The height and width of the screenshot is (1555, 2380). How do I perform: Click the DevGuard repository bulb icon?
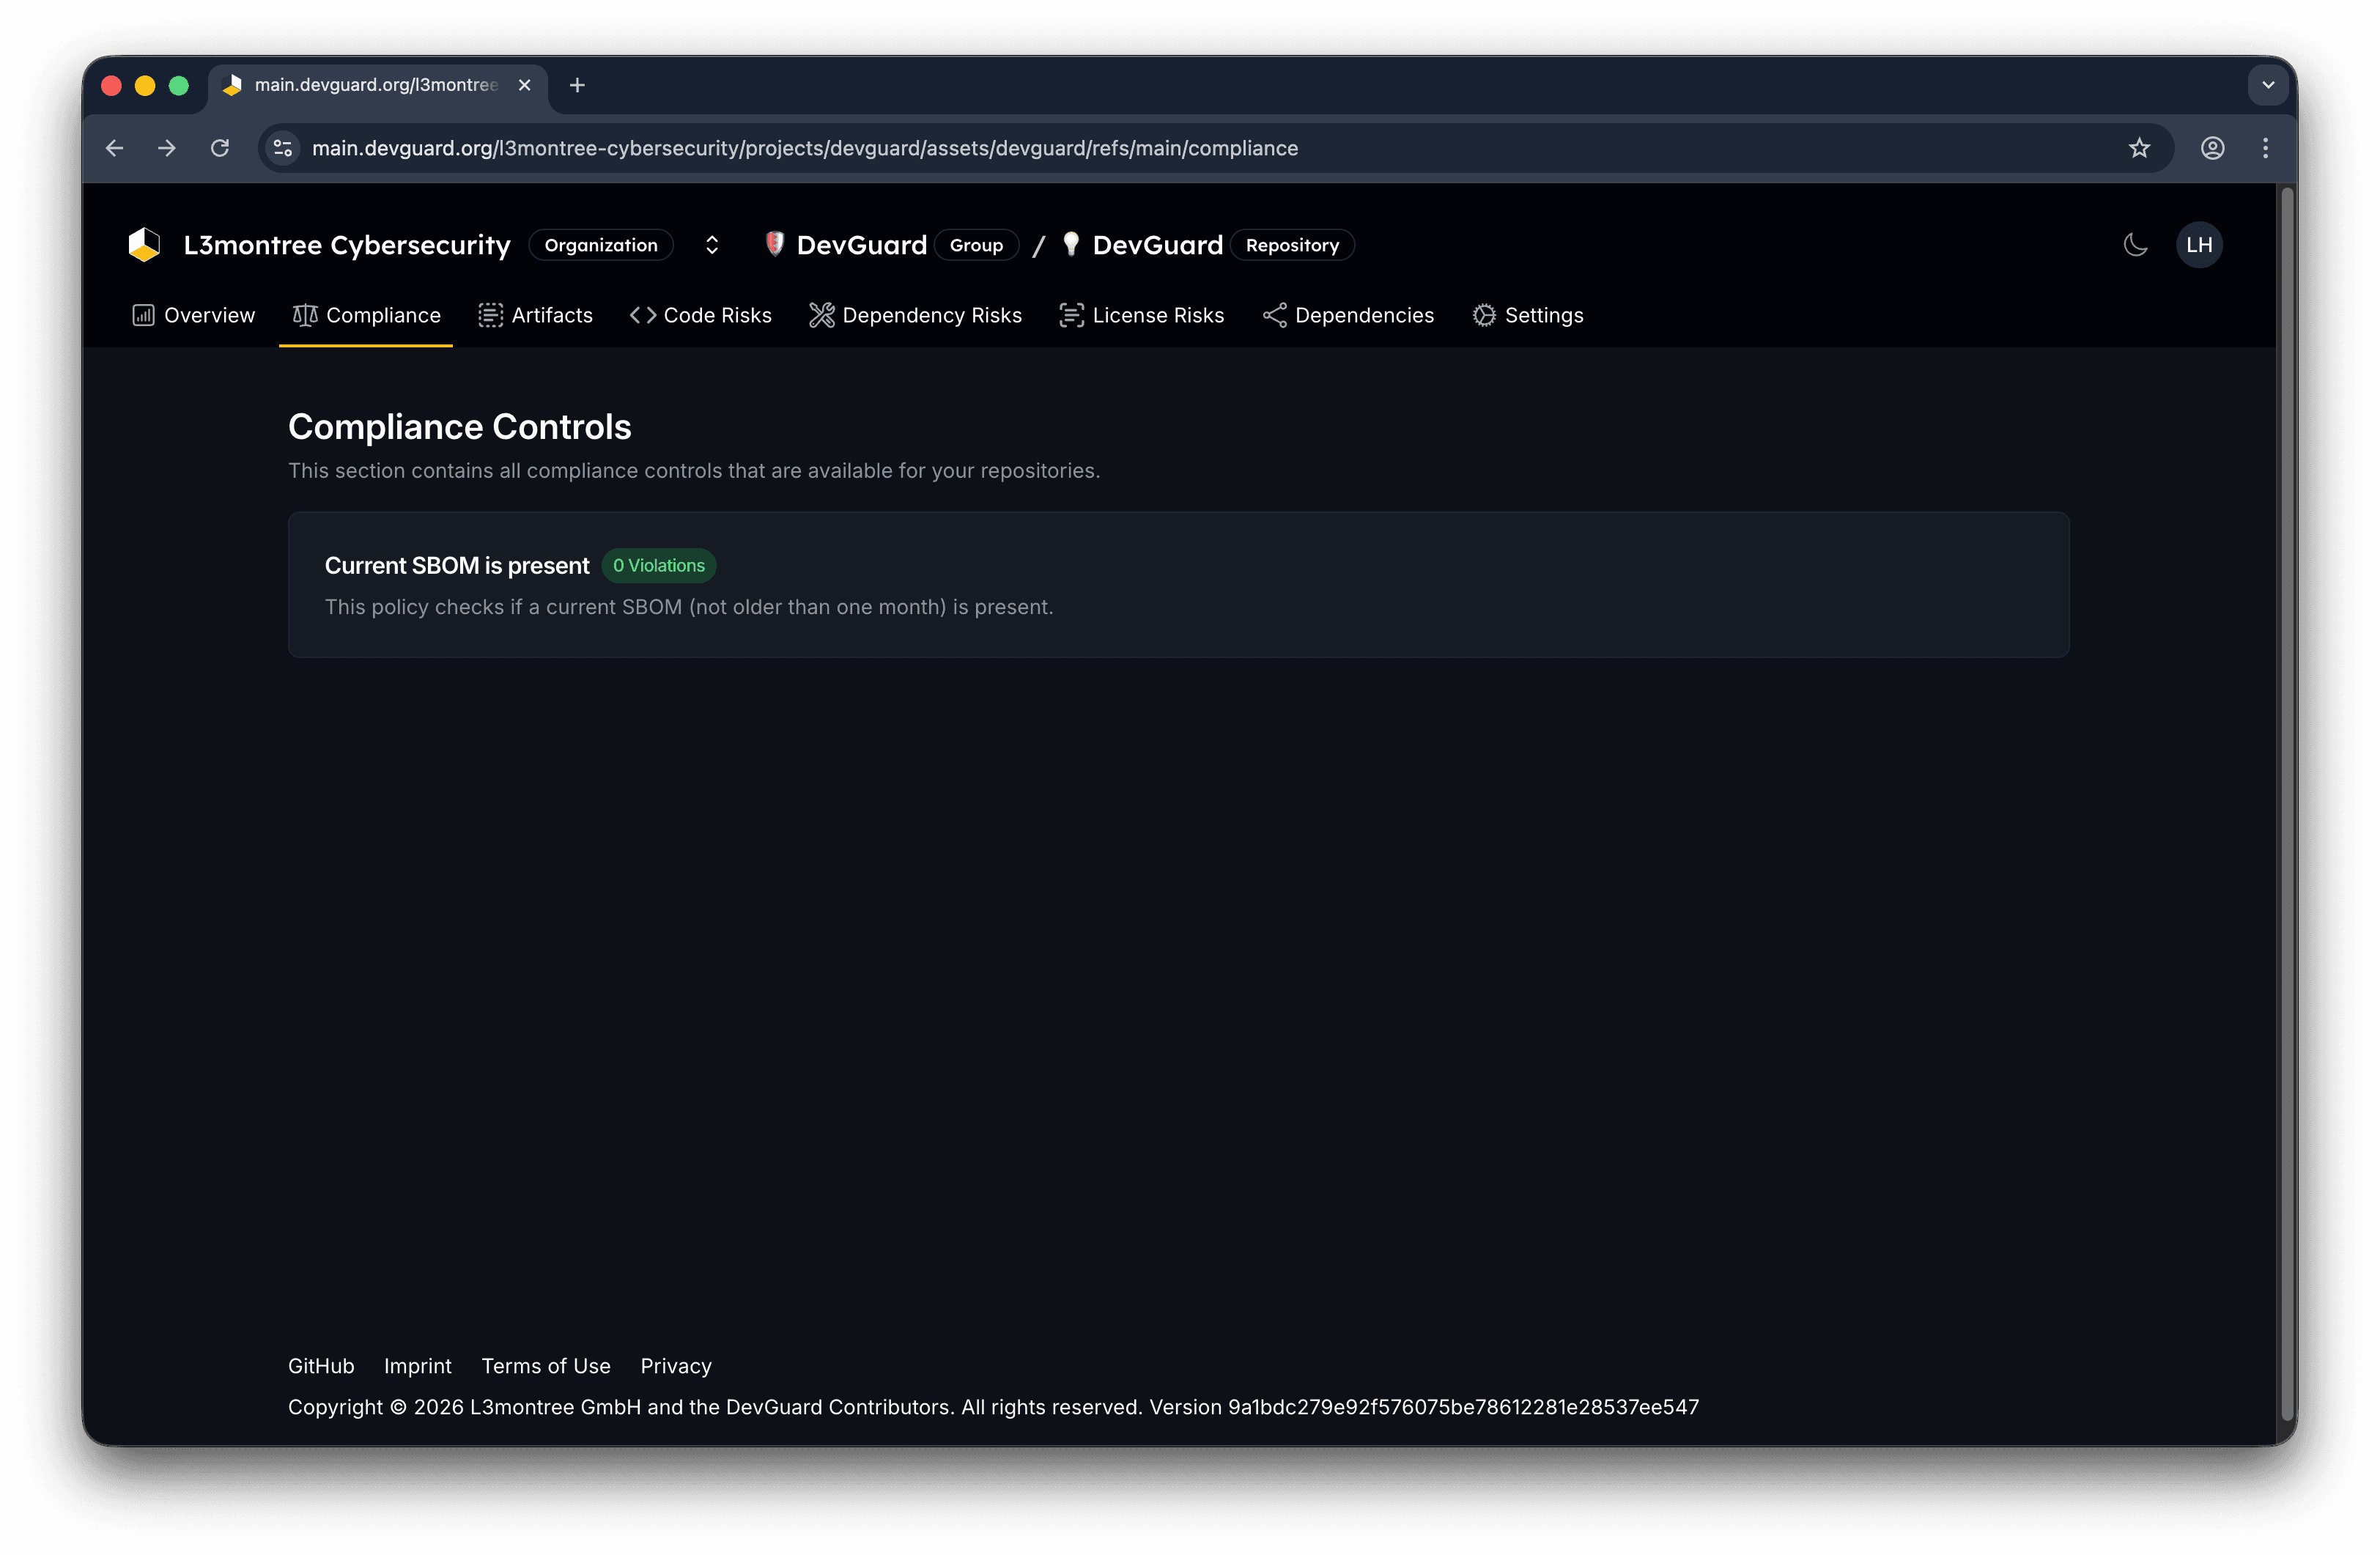pos(1070,244)
